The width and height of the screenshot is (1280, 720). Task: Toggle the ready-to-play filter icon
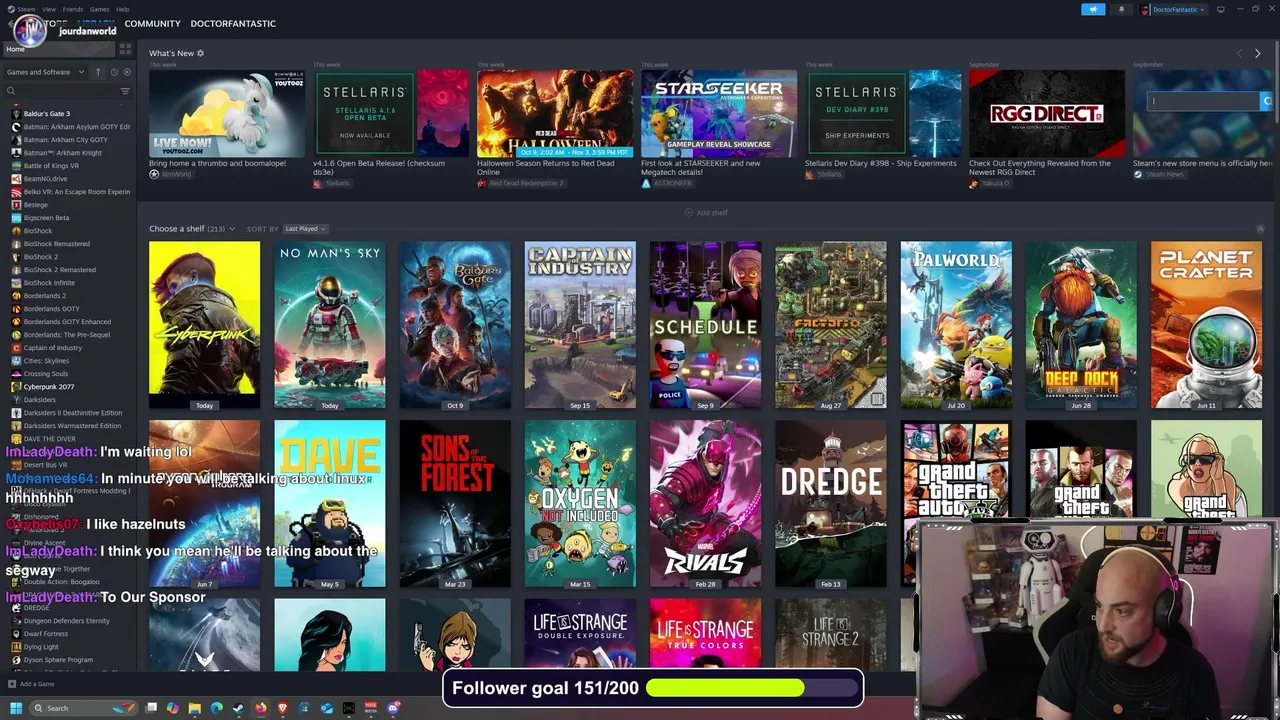coord(126,72)
